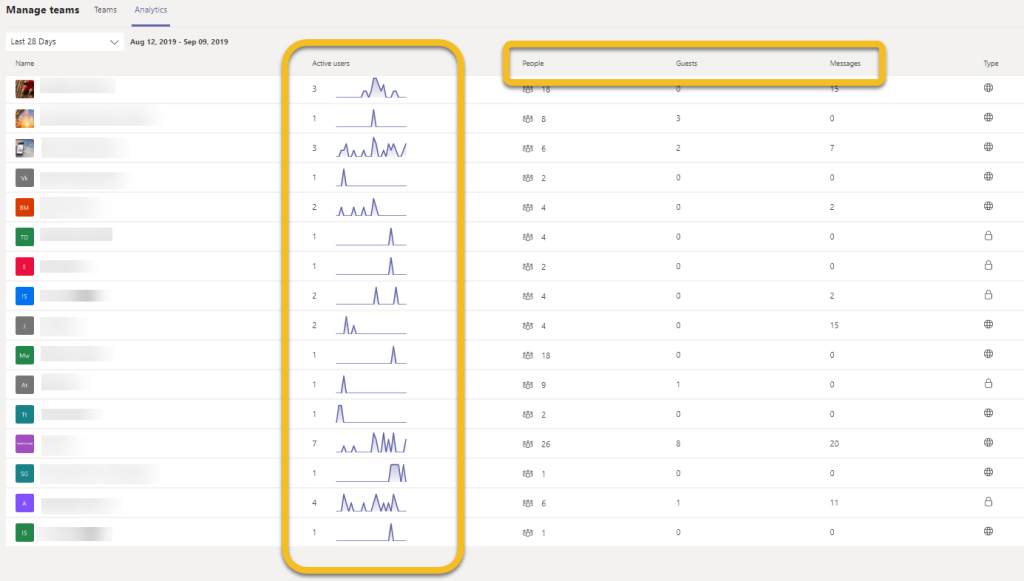Switch to the Teams tab
Viewport: 1024px width, 581px height.
tap(105, 10)
